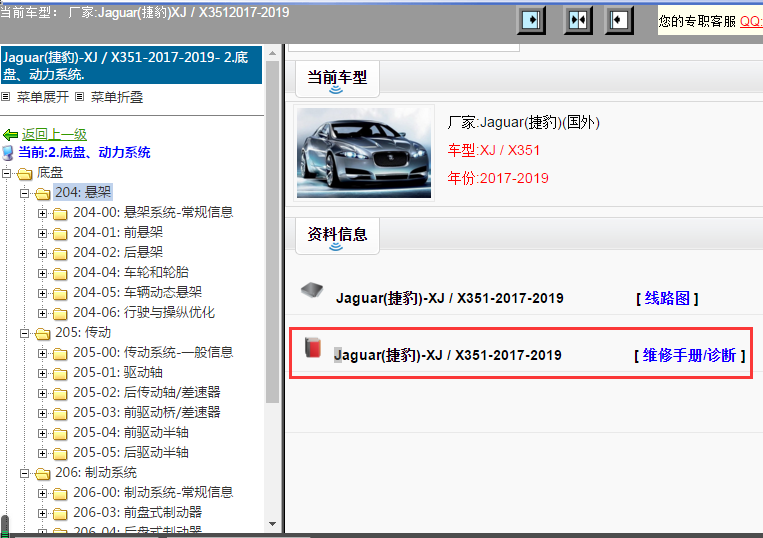Click the database icon beside 当前:2.底盘
The height and width of the screenshot is (538, 763).
(x=8, y=153)
